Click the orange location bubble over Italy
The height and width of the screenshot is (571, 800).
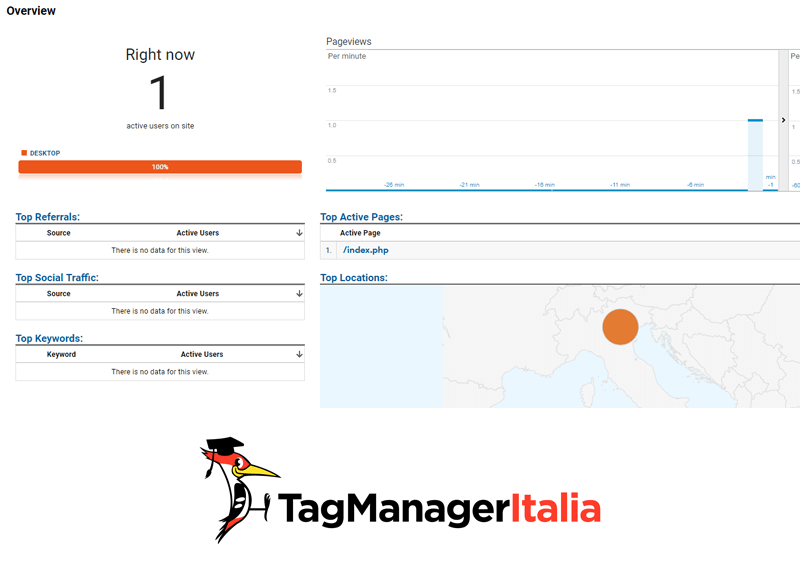pos(620,327)
